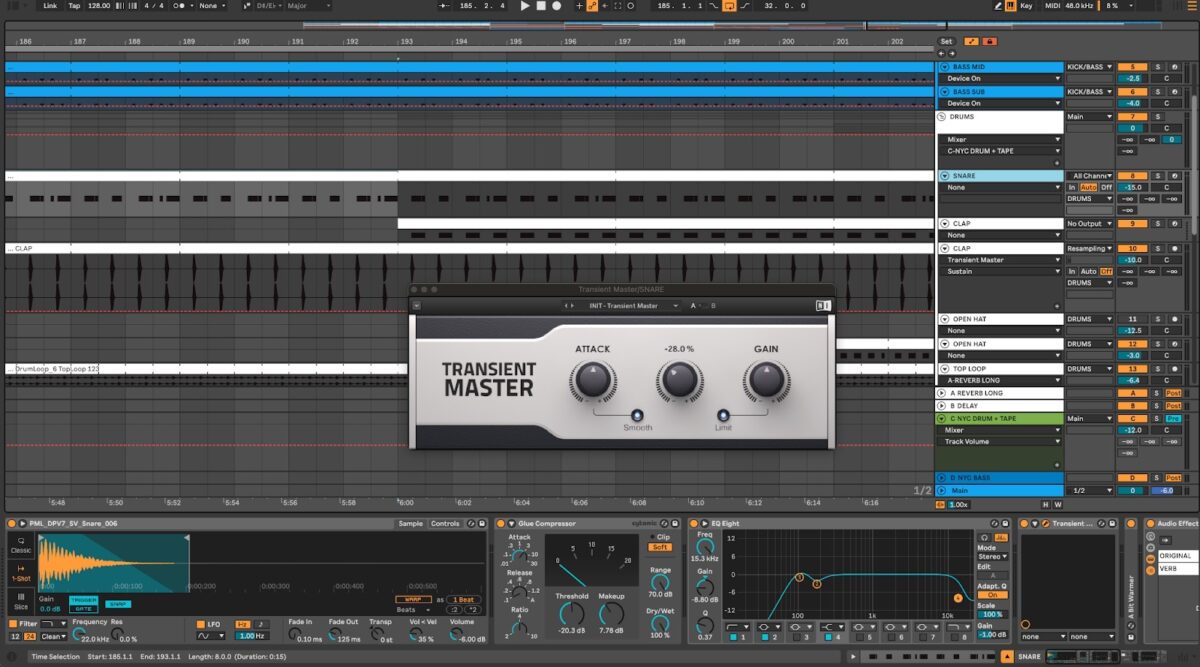Click the 128.00 tempo field

99,5
